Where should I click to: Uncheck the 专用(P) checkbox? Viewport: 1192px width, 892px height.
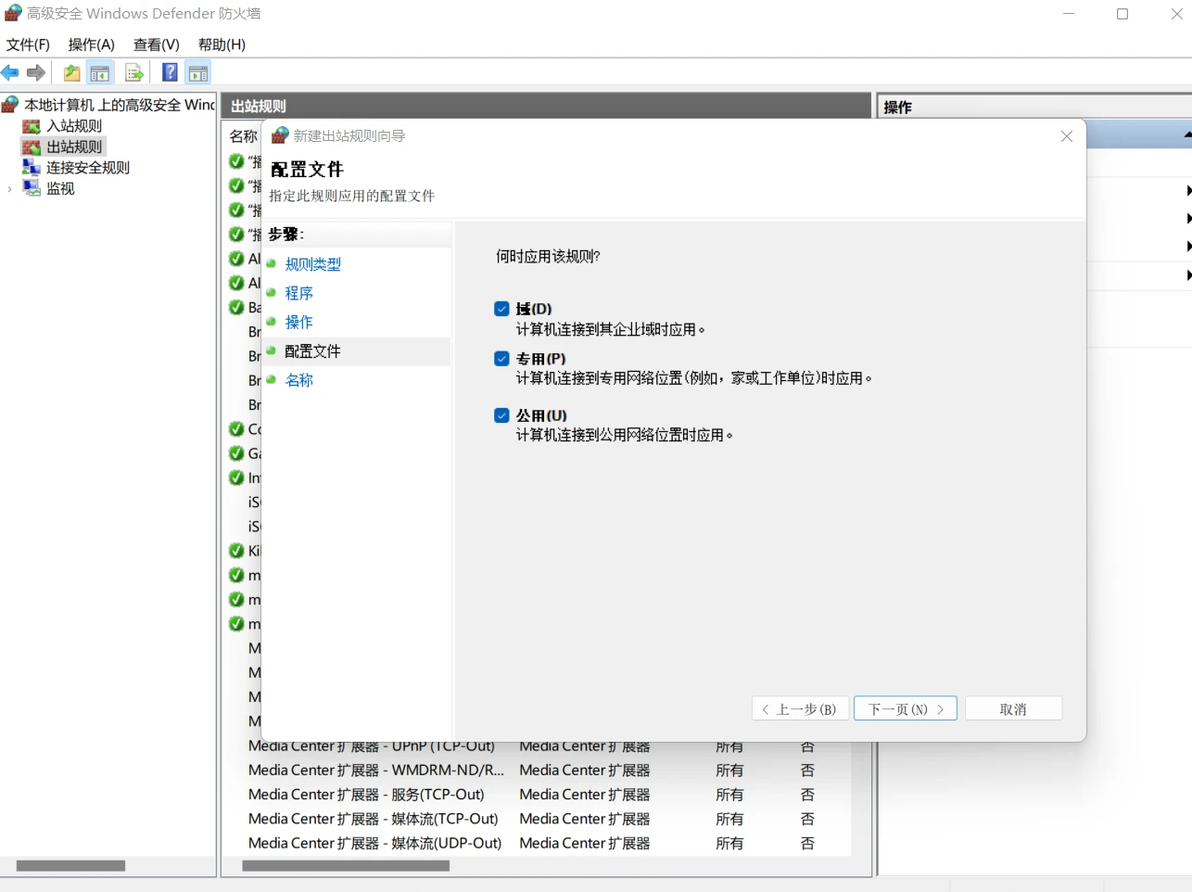pos(502,358)
